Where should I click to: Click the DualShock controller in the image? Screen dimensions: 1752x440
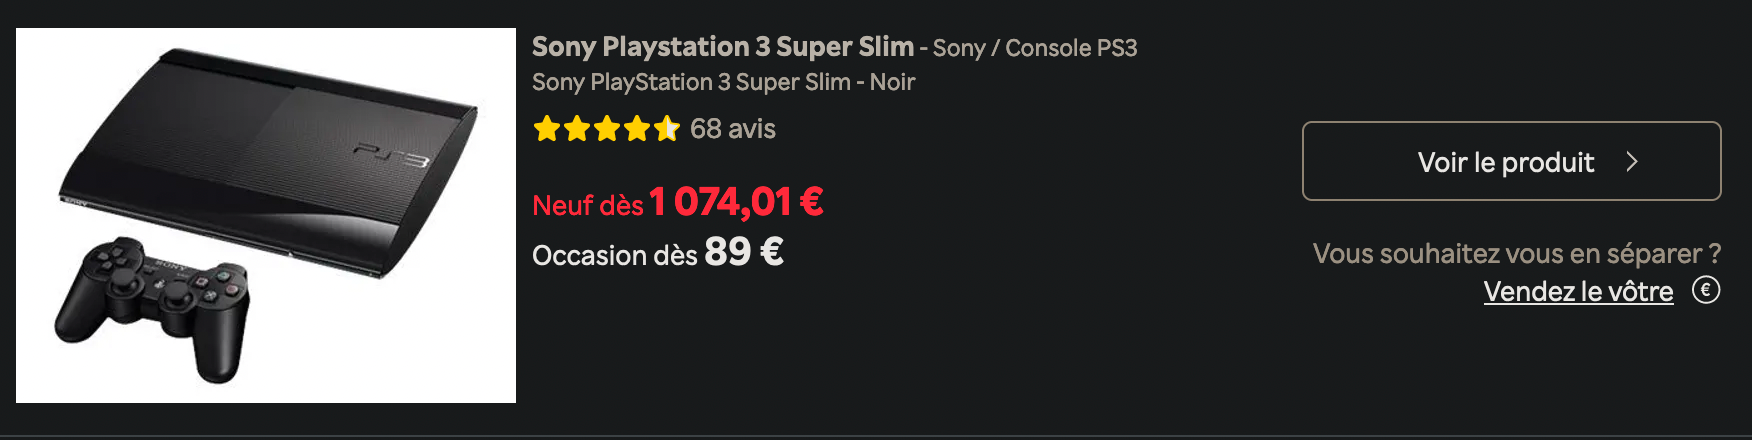coord(152,308)
